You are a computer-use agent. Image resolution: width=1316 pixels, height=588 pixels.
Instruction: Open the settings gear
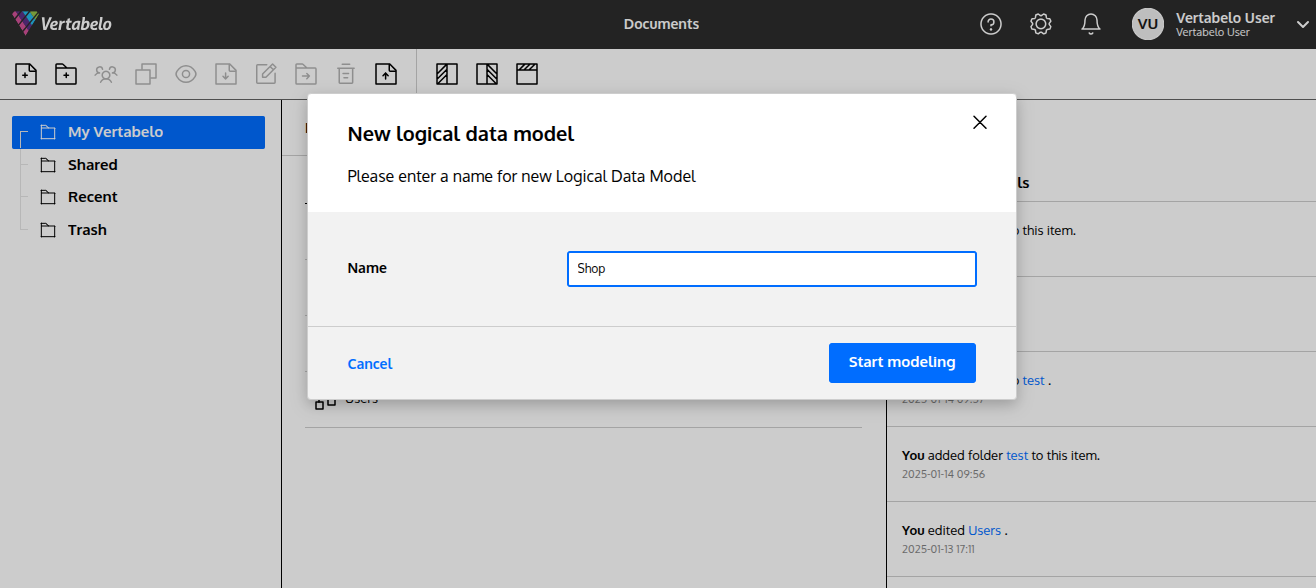(1040, 23)
